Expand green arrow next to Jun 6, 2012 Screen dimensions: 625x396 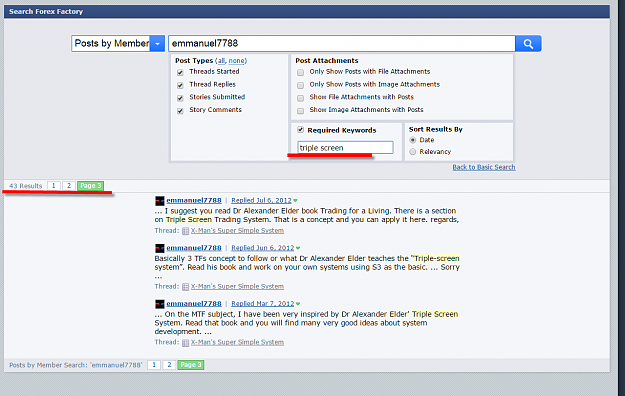coord(298,248)
